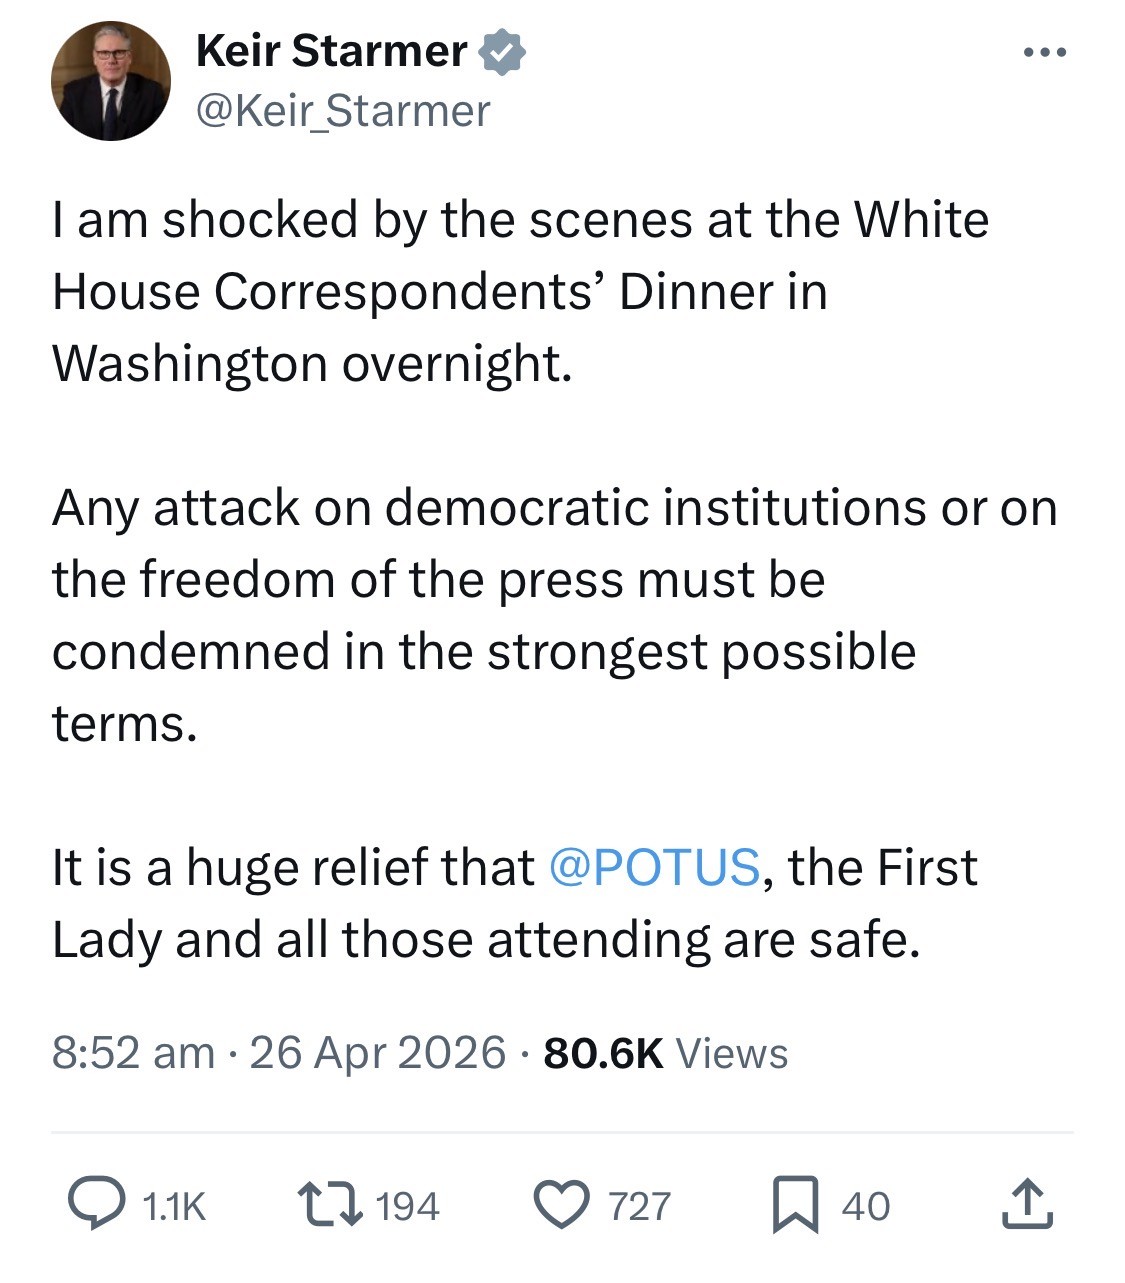Open Keir Starmer's profile picture
Image resolution: width=1125 pixels, height=1283 pixels.
coord(111,81)
